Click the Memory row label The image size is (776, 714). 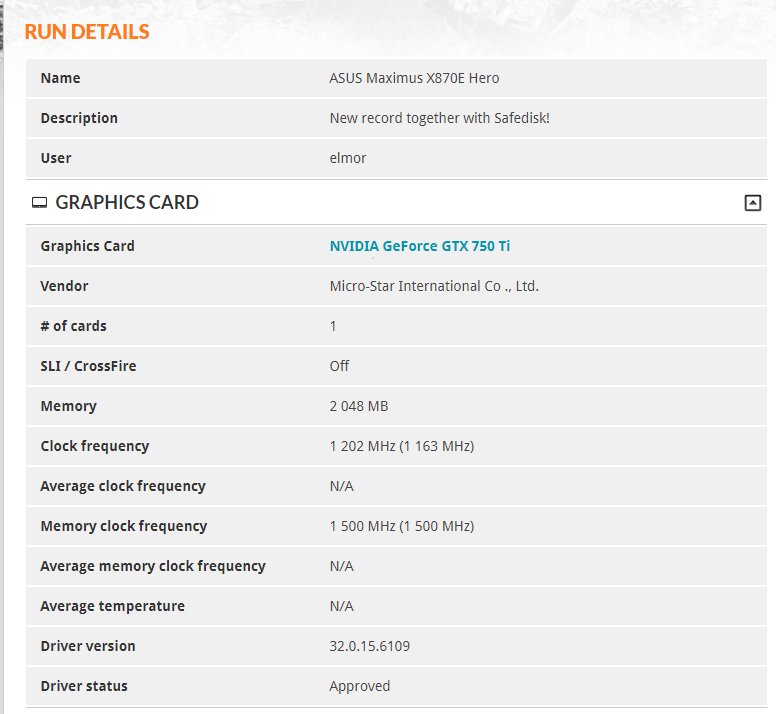(x=69, y=406)
